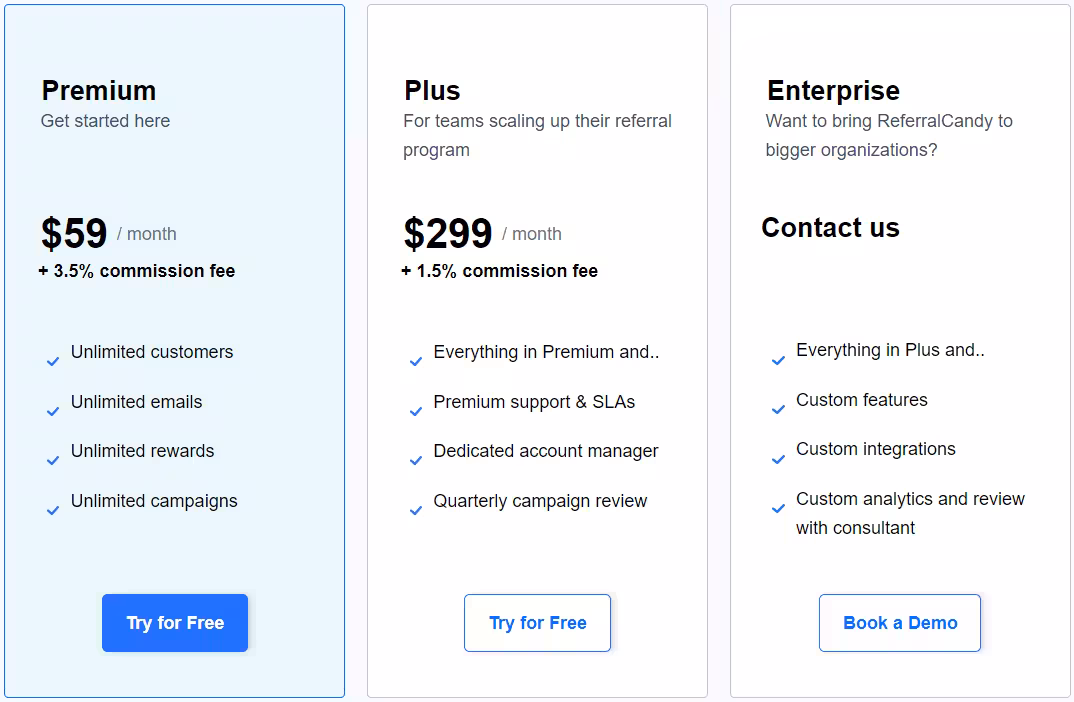Click the Contact us text
Viewport: 1074px width, 702px height.
(x=830, y=228)
